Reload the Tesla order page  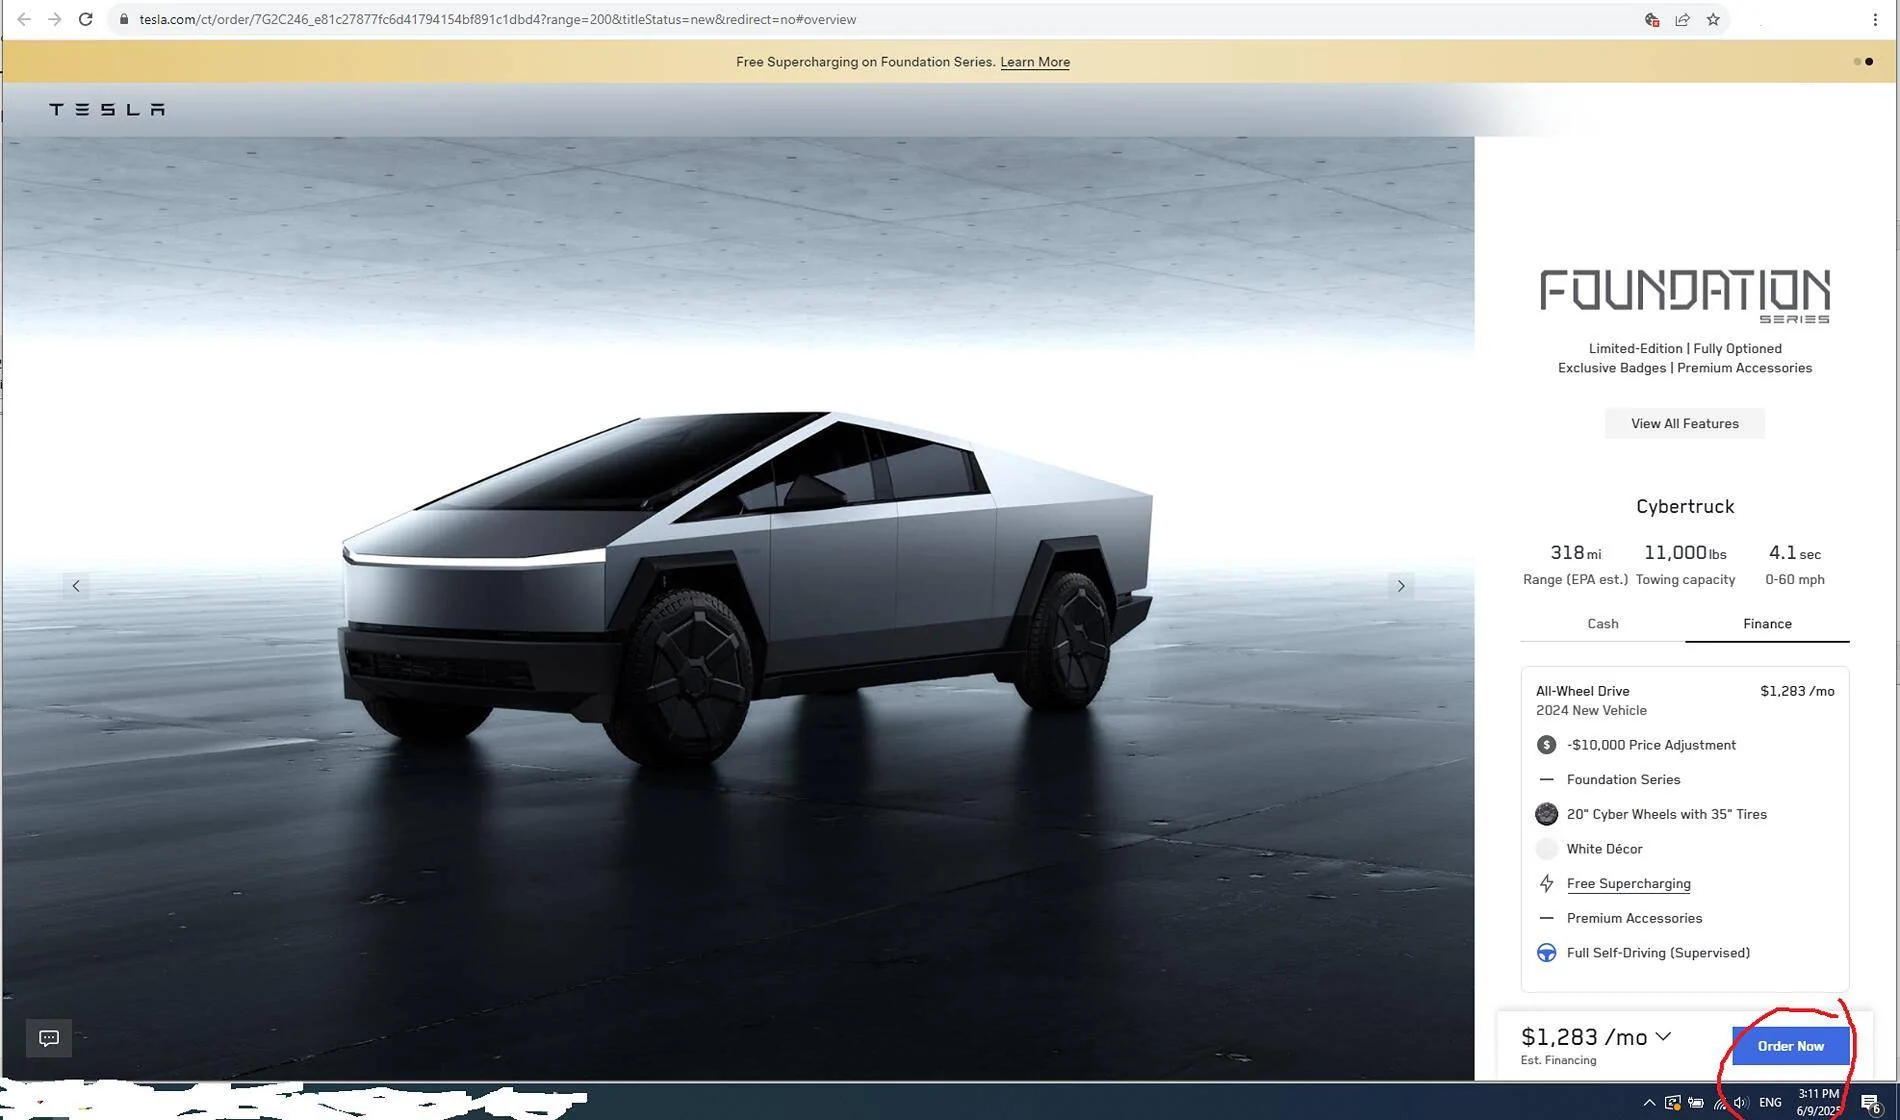tap(86, 19)
